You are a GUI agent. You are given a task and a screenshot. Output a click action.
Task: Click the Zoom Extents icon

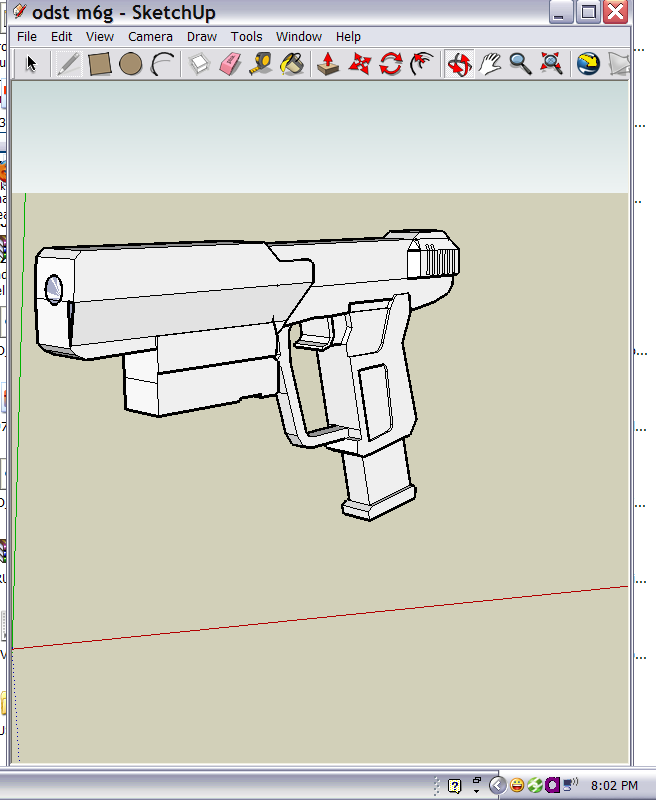[x=551, y=64]
